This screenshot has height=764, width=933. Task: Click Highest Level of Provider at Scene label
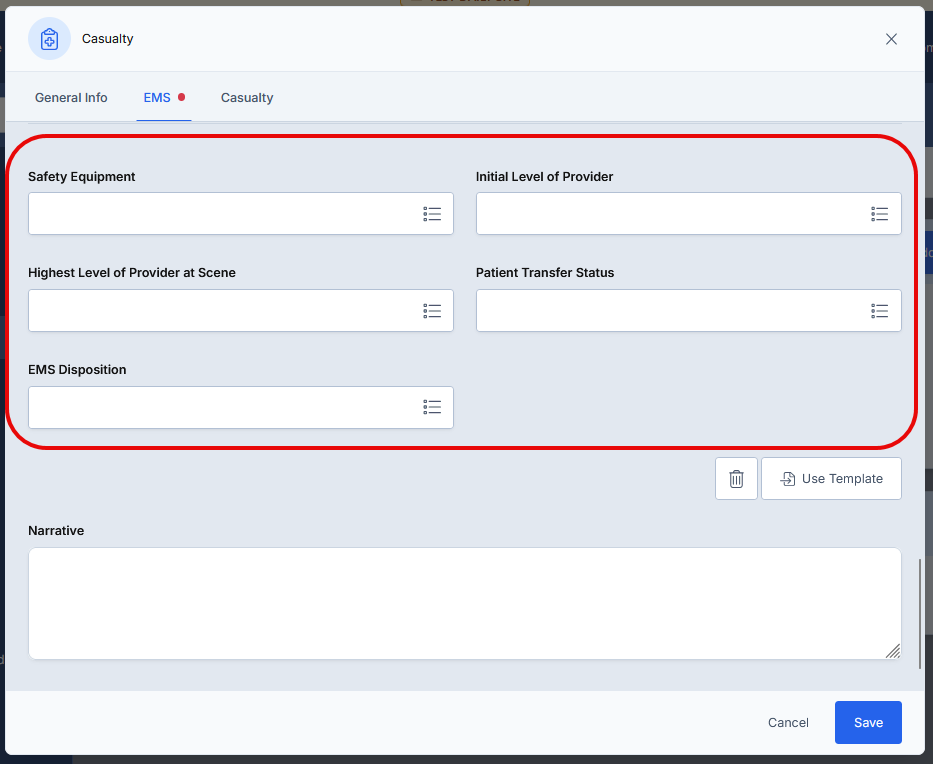coord(132,273)
